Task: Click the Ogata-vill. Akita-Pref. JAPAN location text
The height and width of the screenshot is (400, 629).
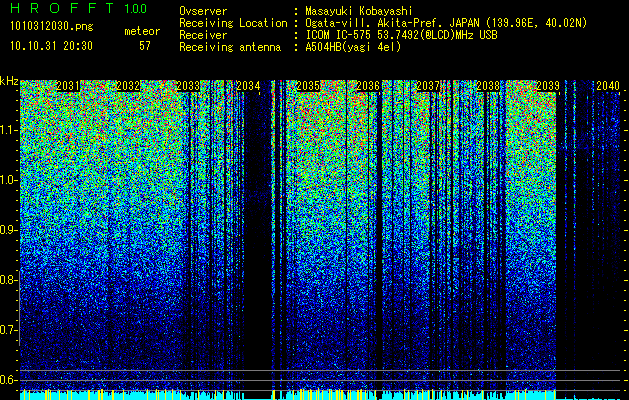Action: pos(446,23)
